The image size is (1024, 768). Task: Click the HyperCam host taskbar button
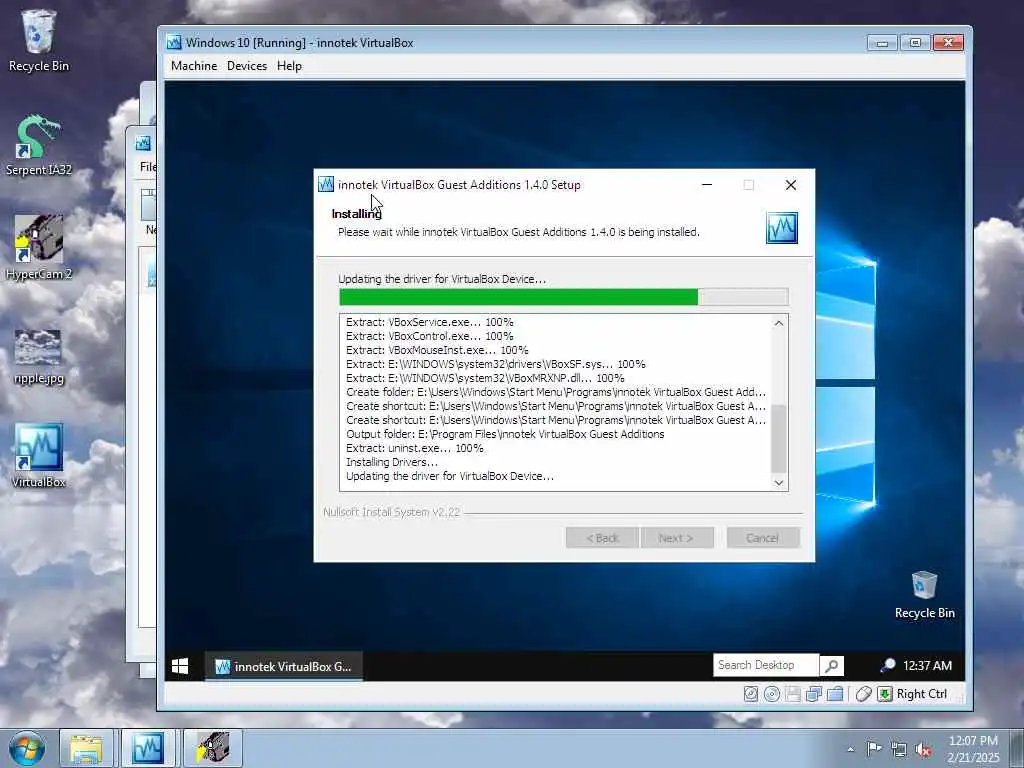213,748
